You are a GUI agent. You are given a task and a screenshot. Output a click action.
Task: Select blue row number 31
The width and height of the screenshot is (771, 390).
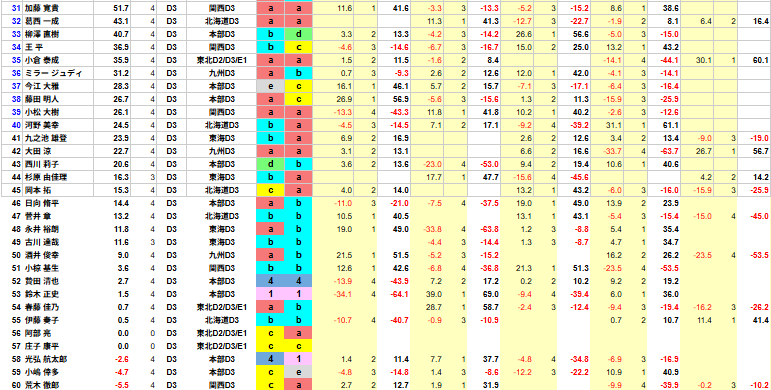click(x=16, y=8)
